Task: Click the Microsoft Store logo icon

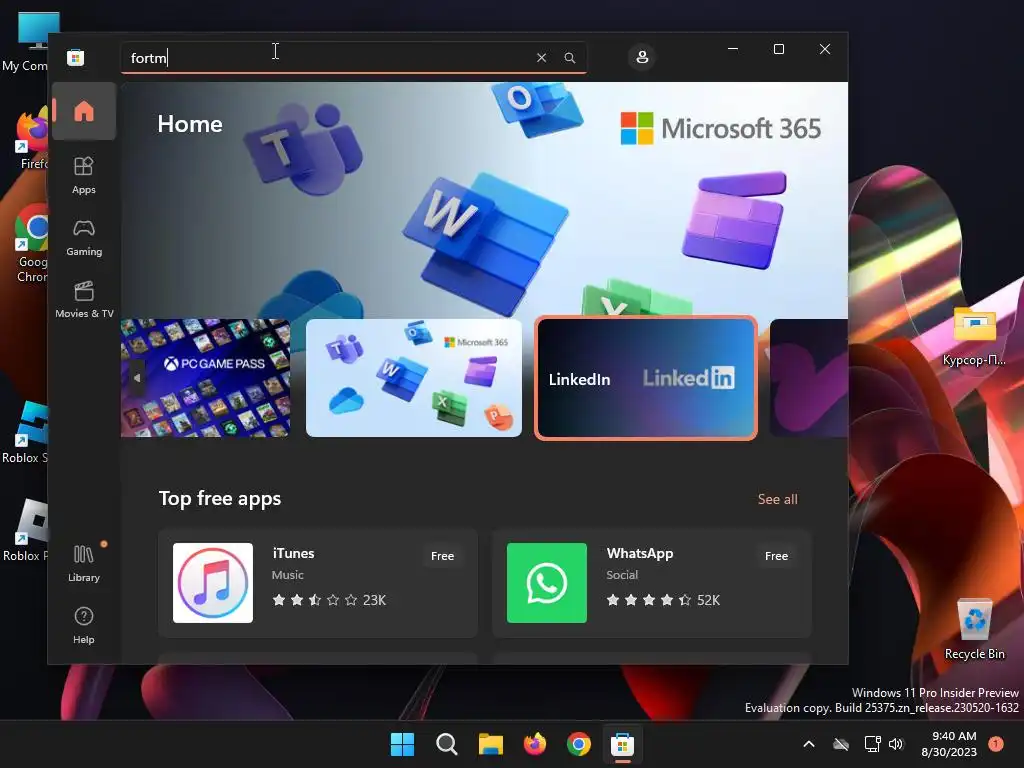Action: (x=75, y=57)
